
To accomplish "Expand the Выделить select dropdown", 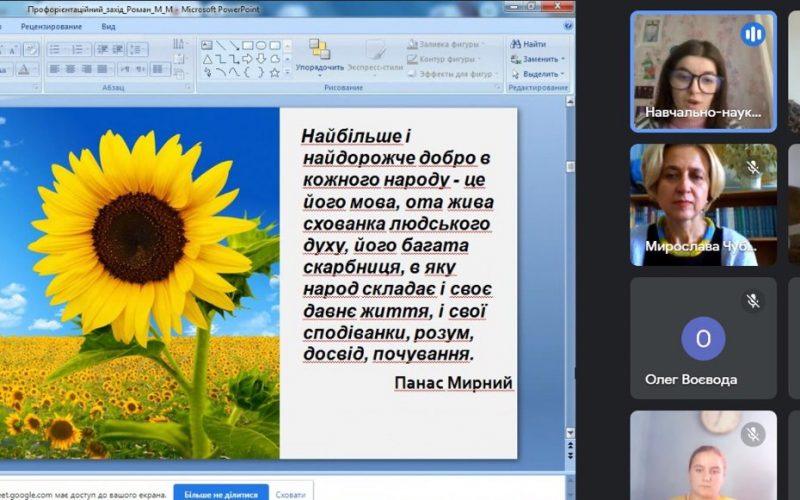I will [x=538, y=74].
